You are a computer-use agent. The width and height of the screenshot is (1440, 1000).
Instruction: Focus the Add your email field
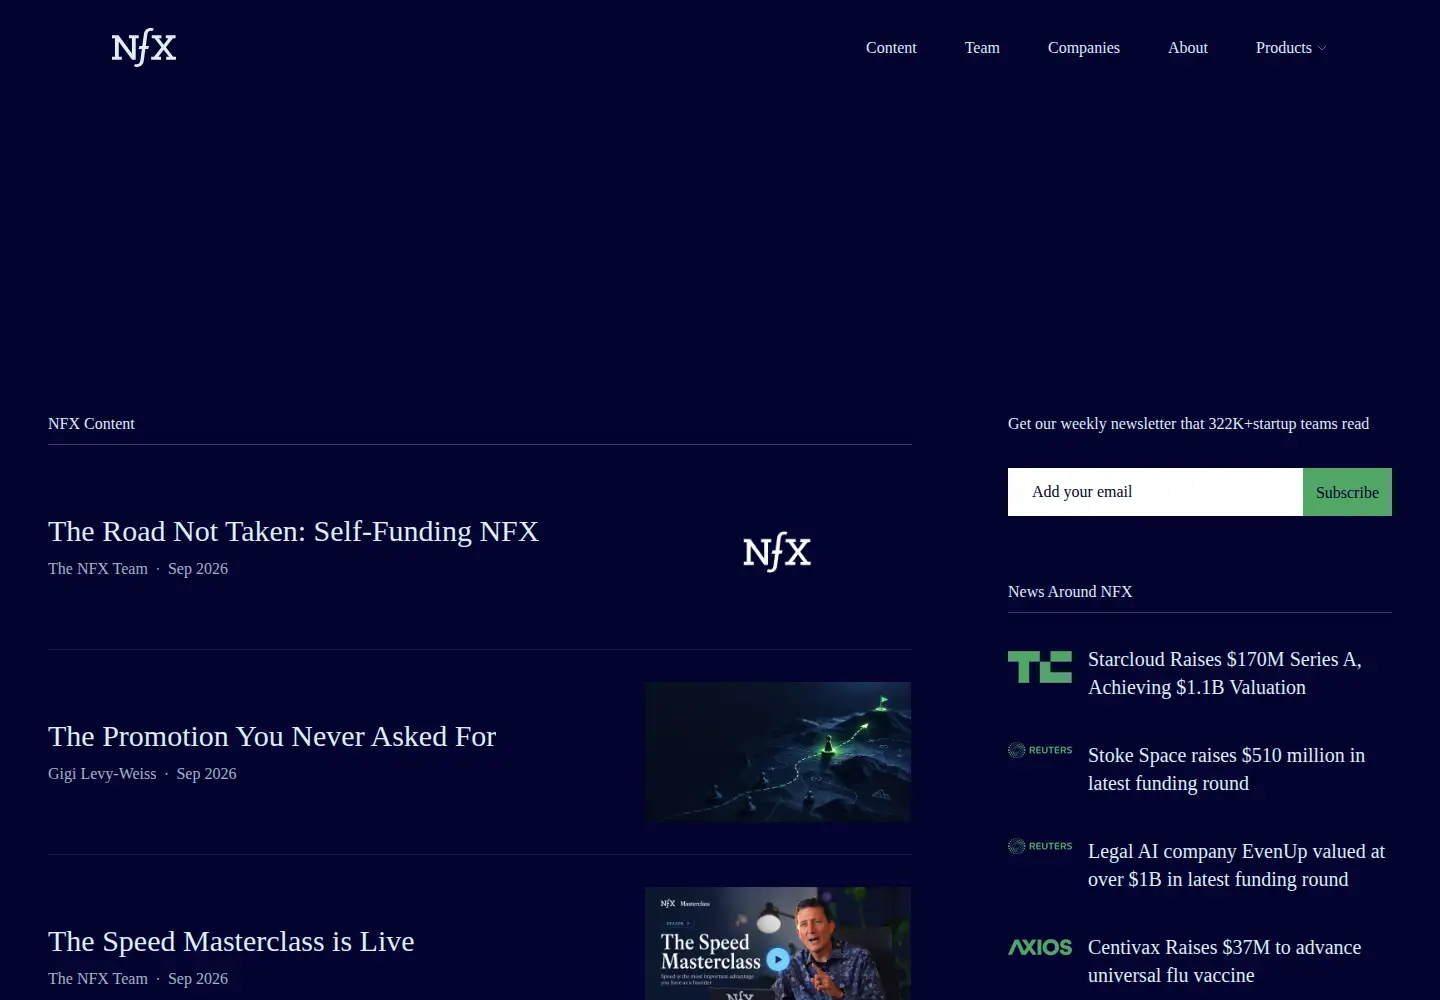pos(1155,492)
